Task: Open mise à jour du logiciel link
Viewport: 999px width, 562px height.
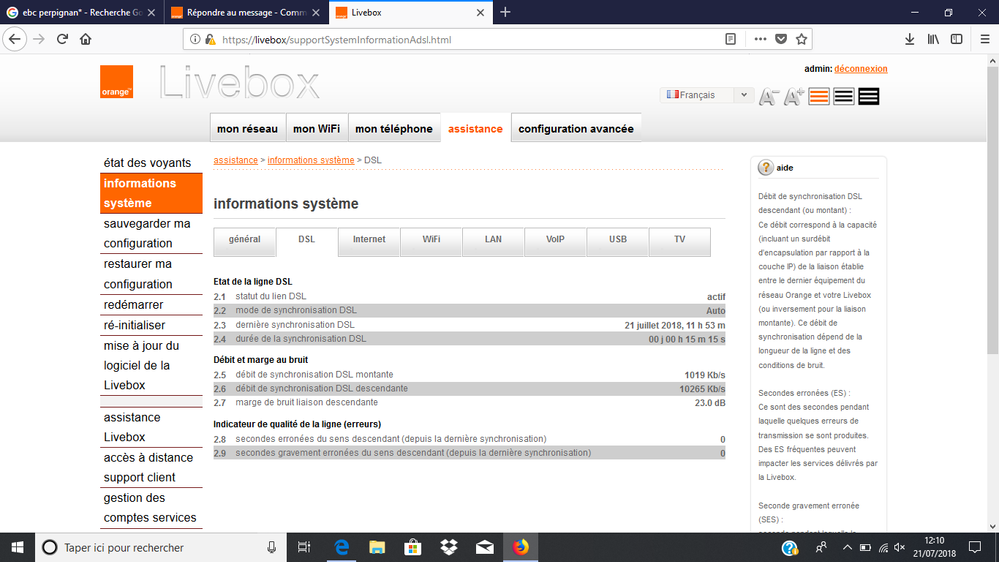Action: [141, 365]
